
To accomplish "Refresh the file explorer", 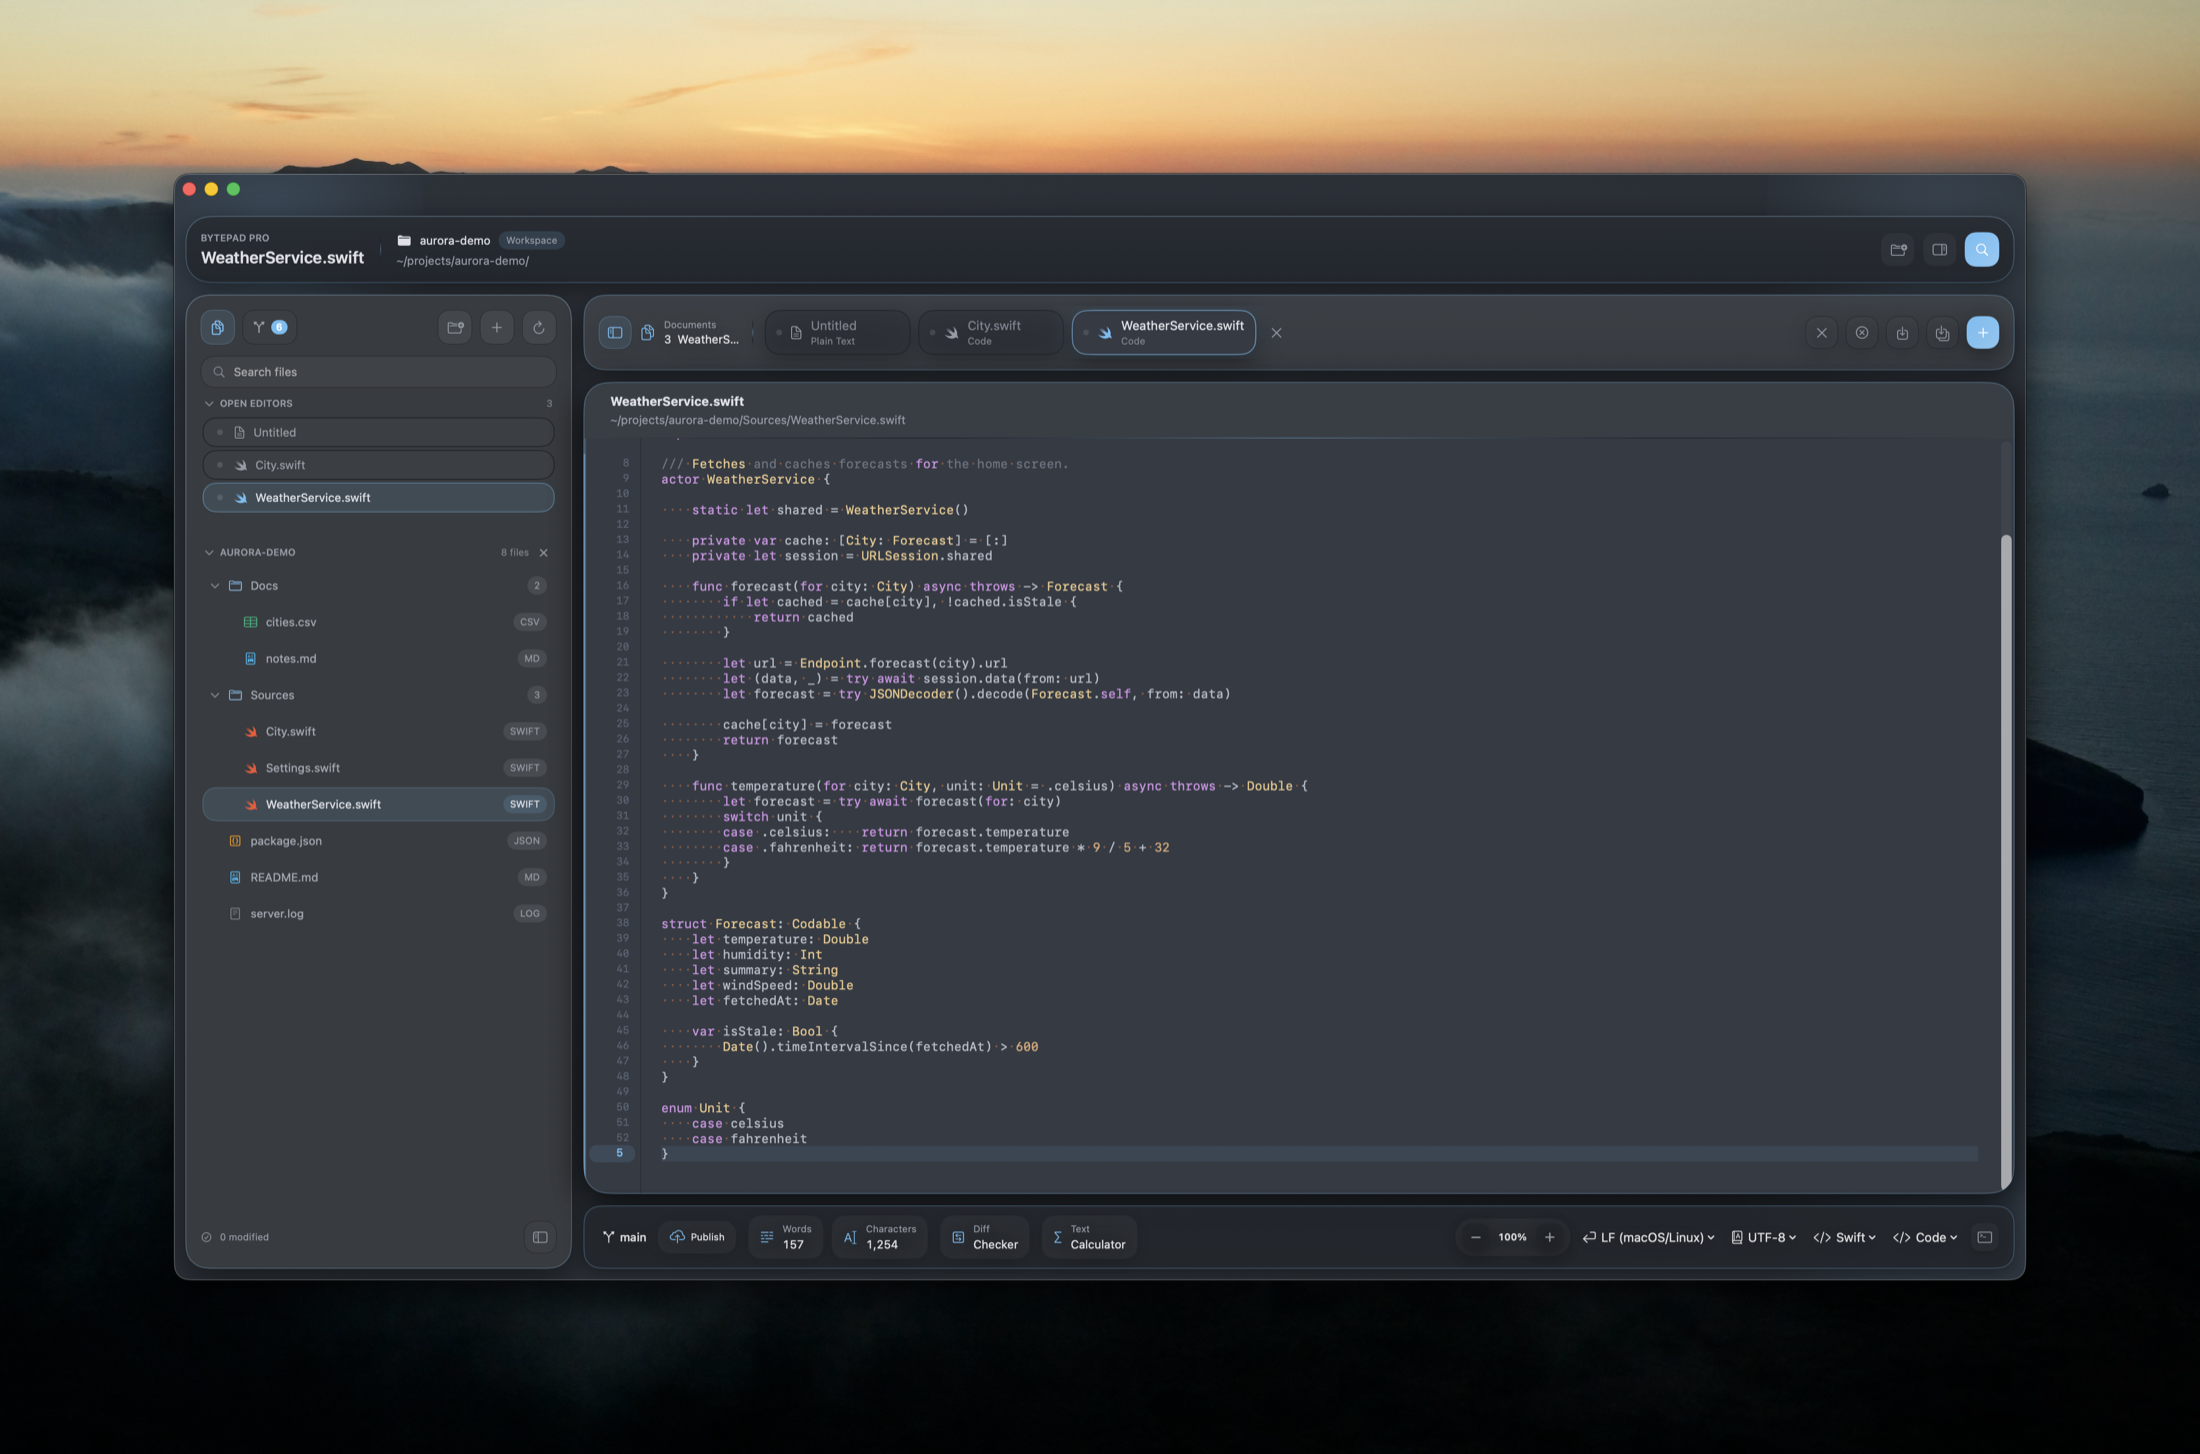I will coord(538,327).
